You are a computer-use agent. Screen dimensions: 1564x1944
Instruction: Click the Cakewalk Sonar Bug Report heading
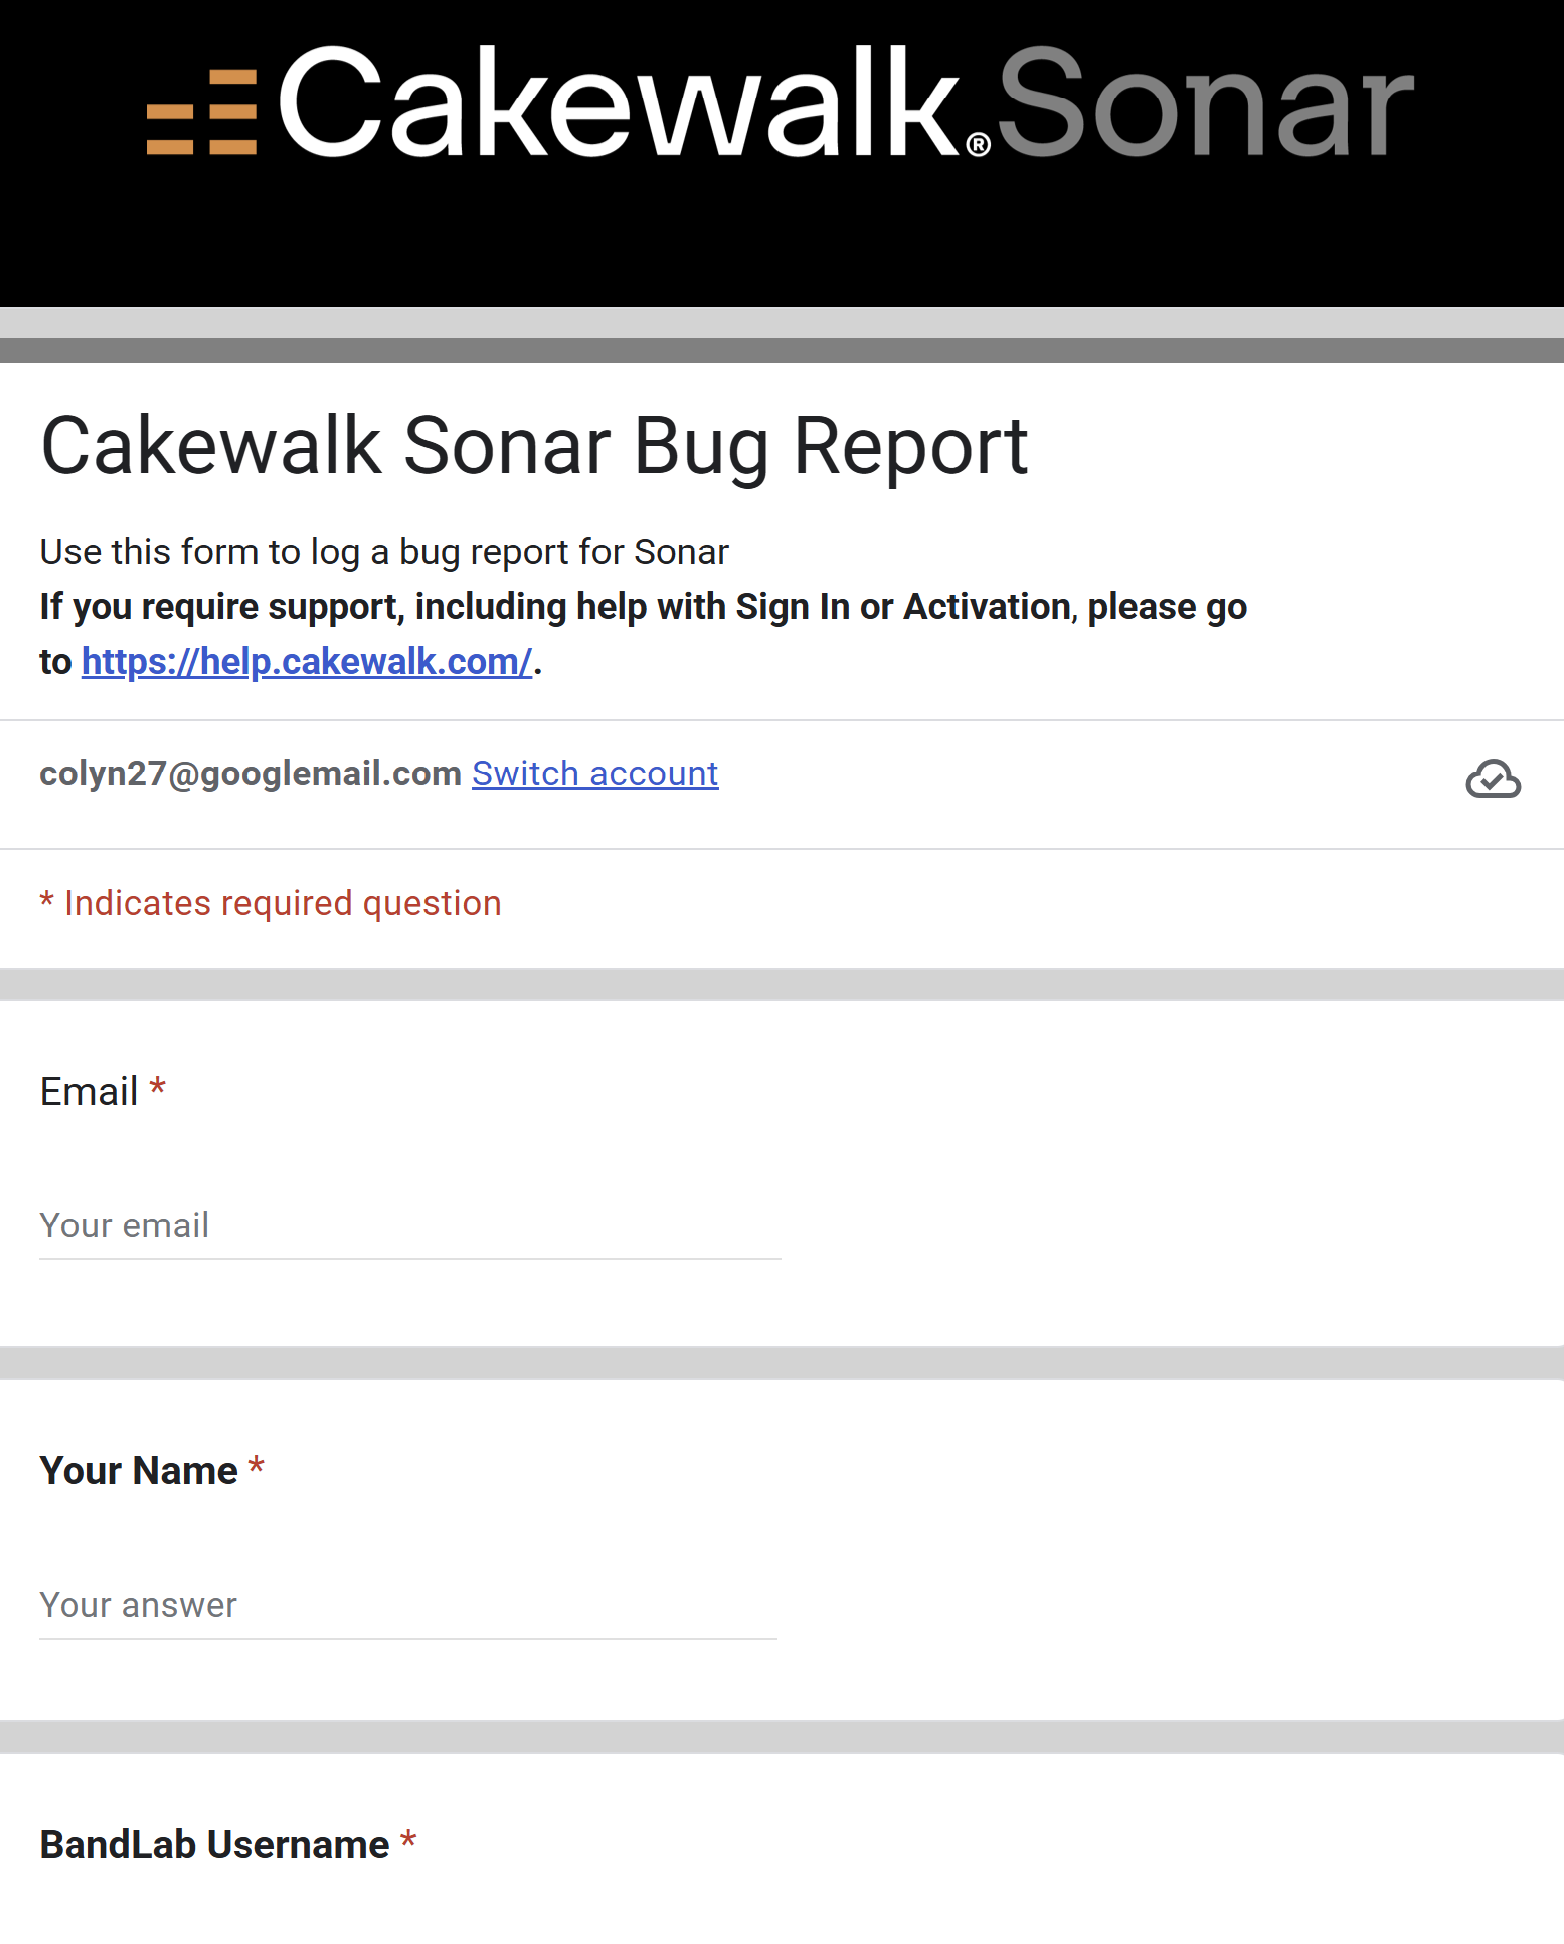(x=534, y=446)
